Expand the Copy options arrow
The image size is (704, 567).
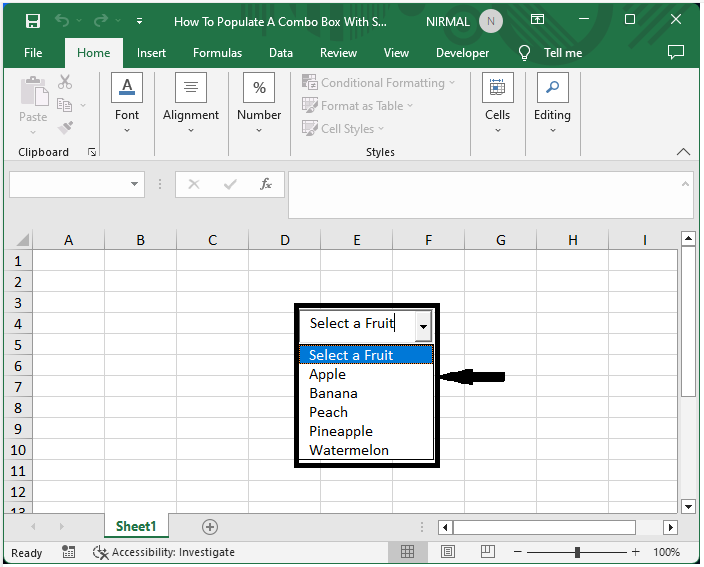coord(83,105)
